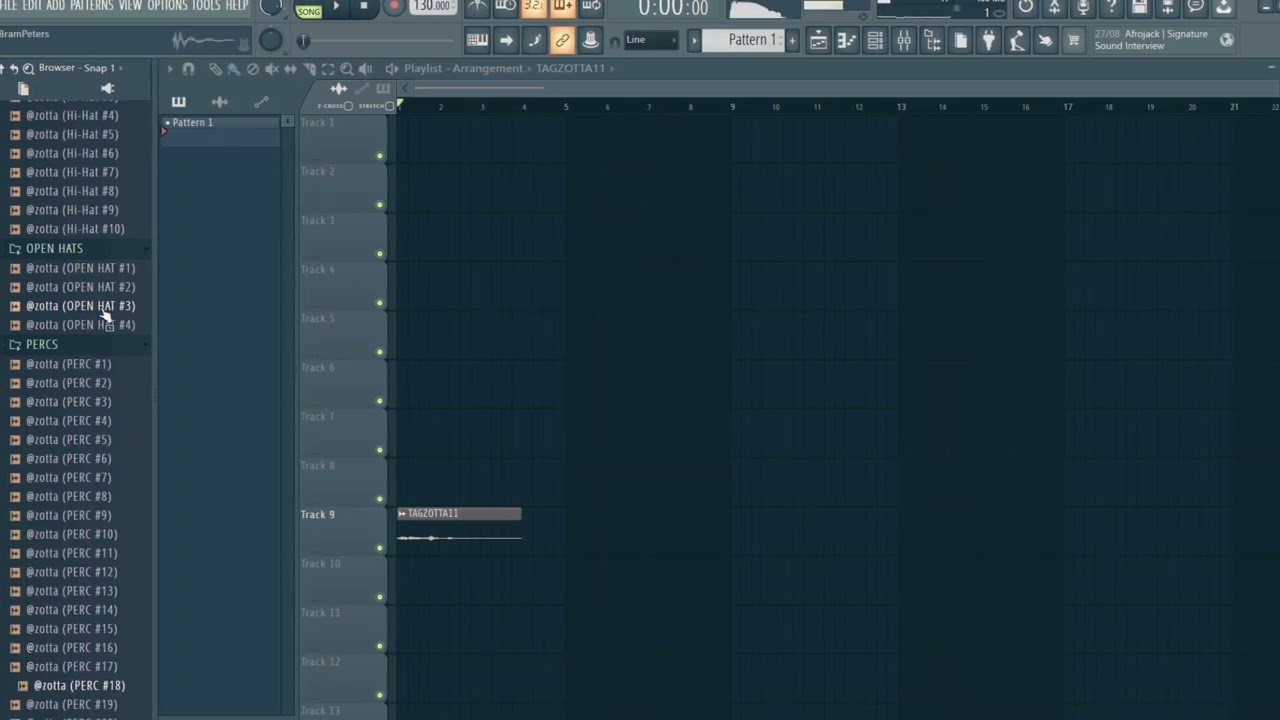
Task: Toggle the metronome icon
Action: (x=478, y=7)
